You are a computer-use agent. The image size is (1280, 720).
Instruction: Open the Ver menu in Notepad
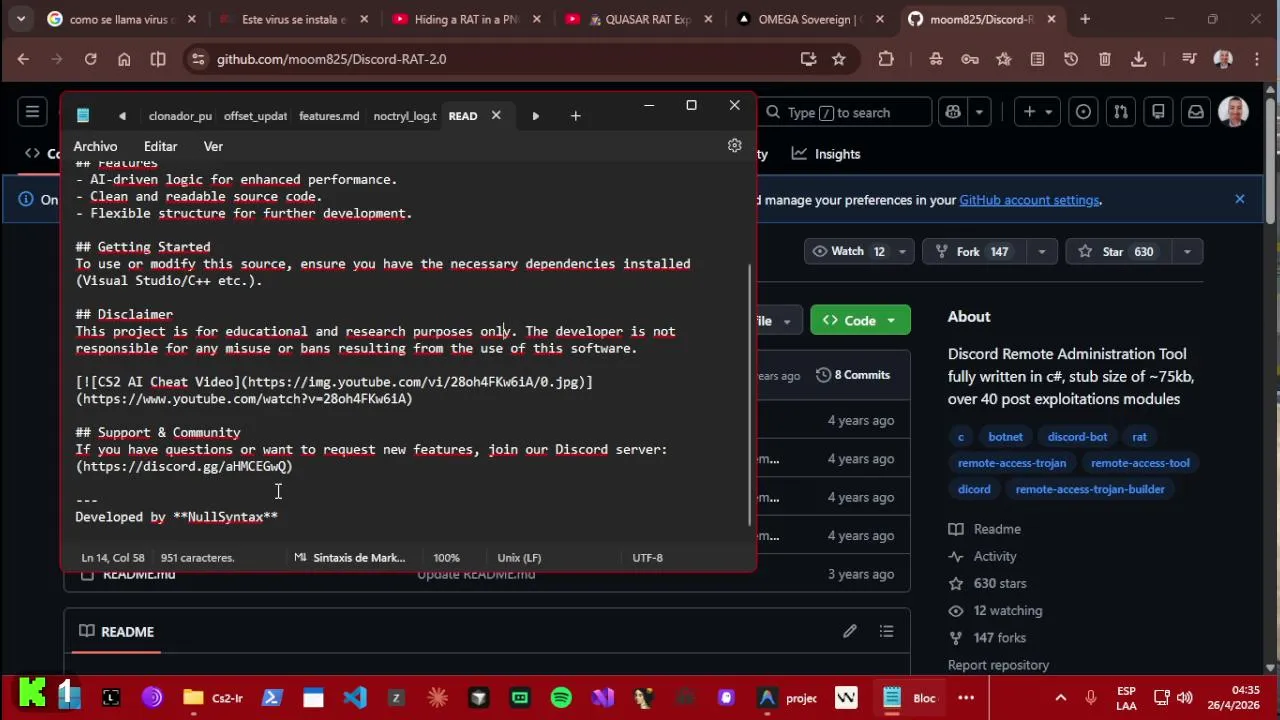click(213, 146)
